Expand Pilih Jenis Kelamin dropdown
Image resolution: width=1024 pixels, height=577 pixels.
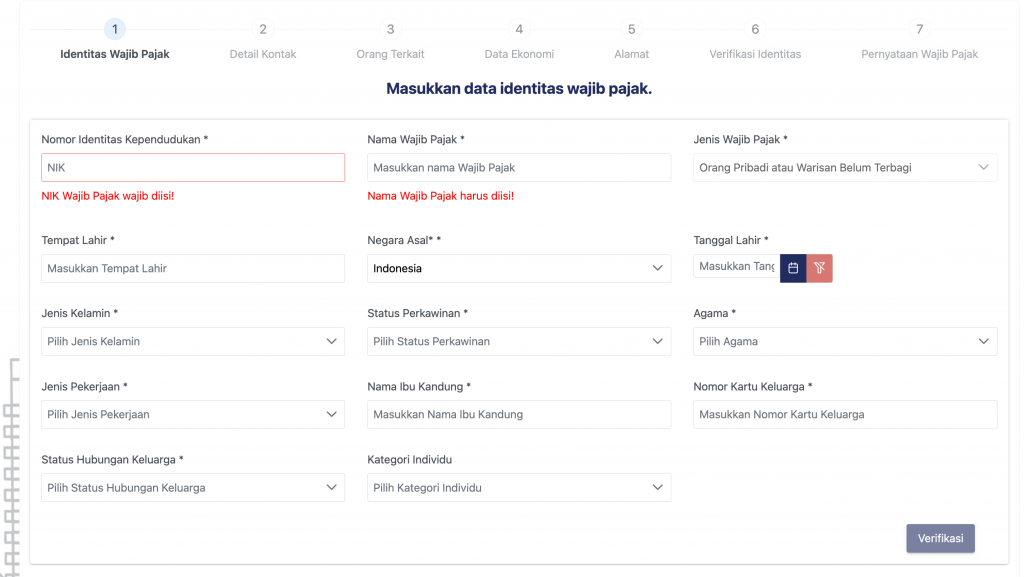pos(193,341)
